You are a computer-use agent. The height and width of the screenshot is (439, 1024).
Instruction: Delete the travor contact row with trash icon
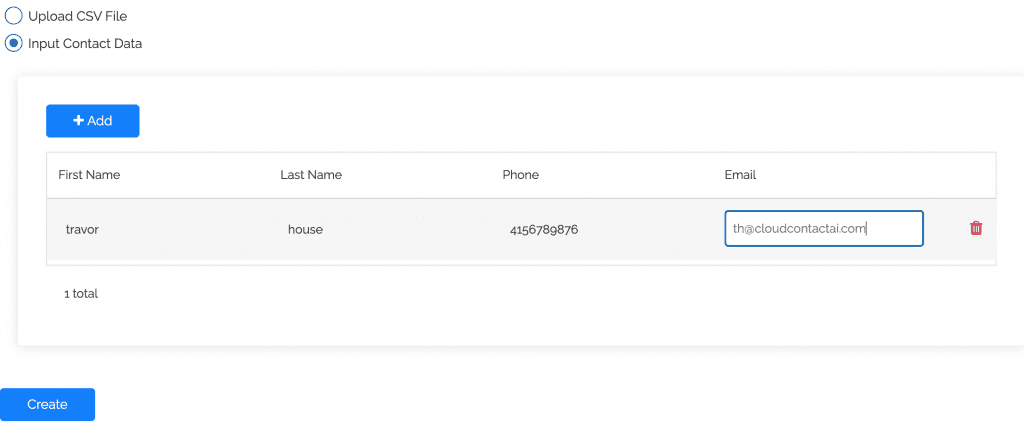click(976, 228)
